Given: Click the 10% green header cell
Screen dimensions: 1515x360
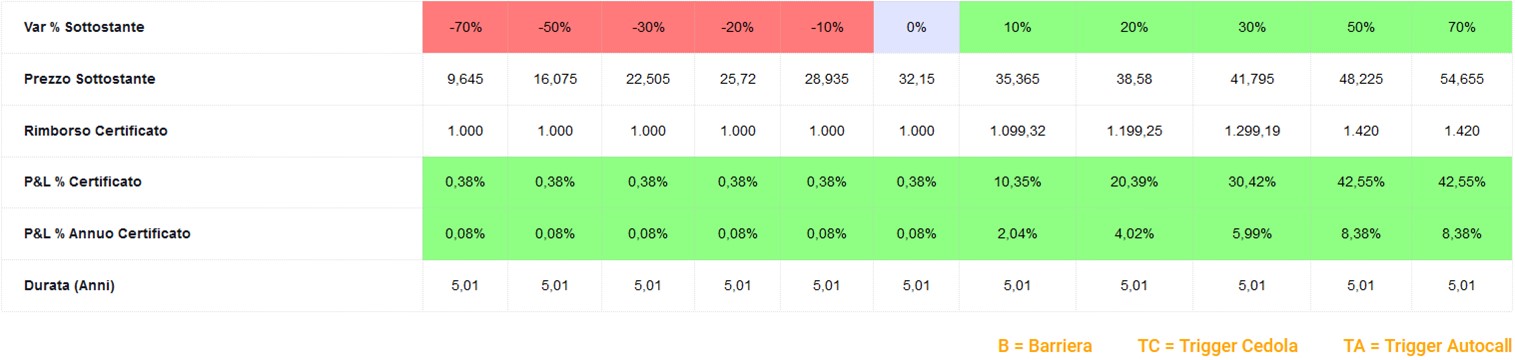Looking at the screenshot, I should pyautogui.click(x=1017, y=27).
